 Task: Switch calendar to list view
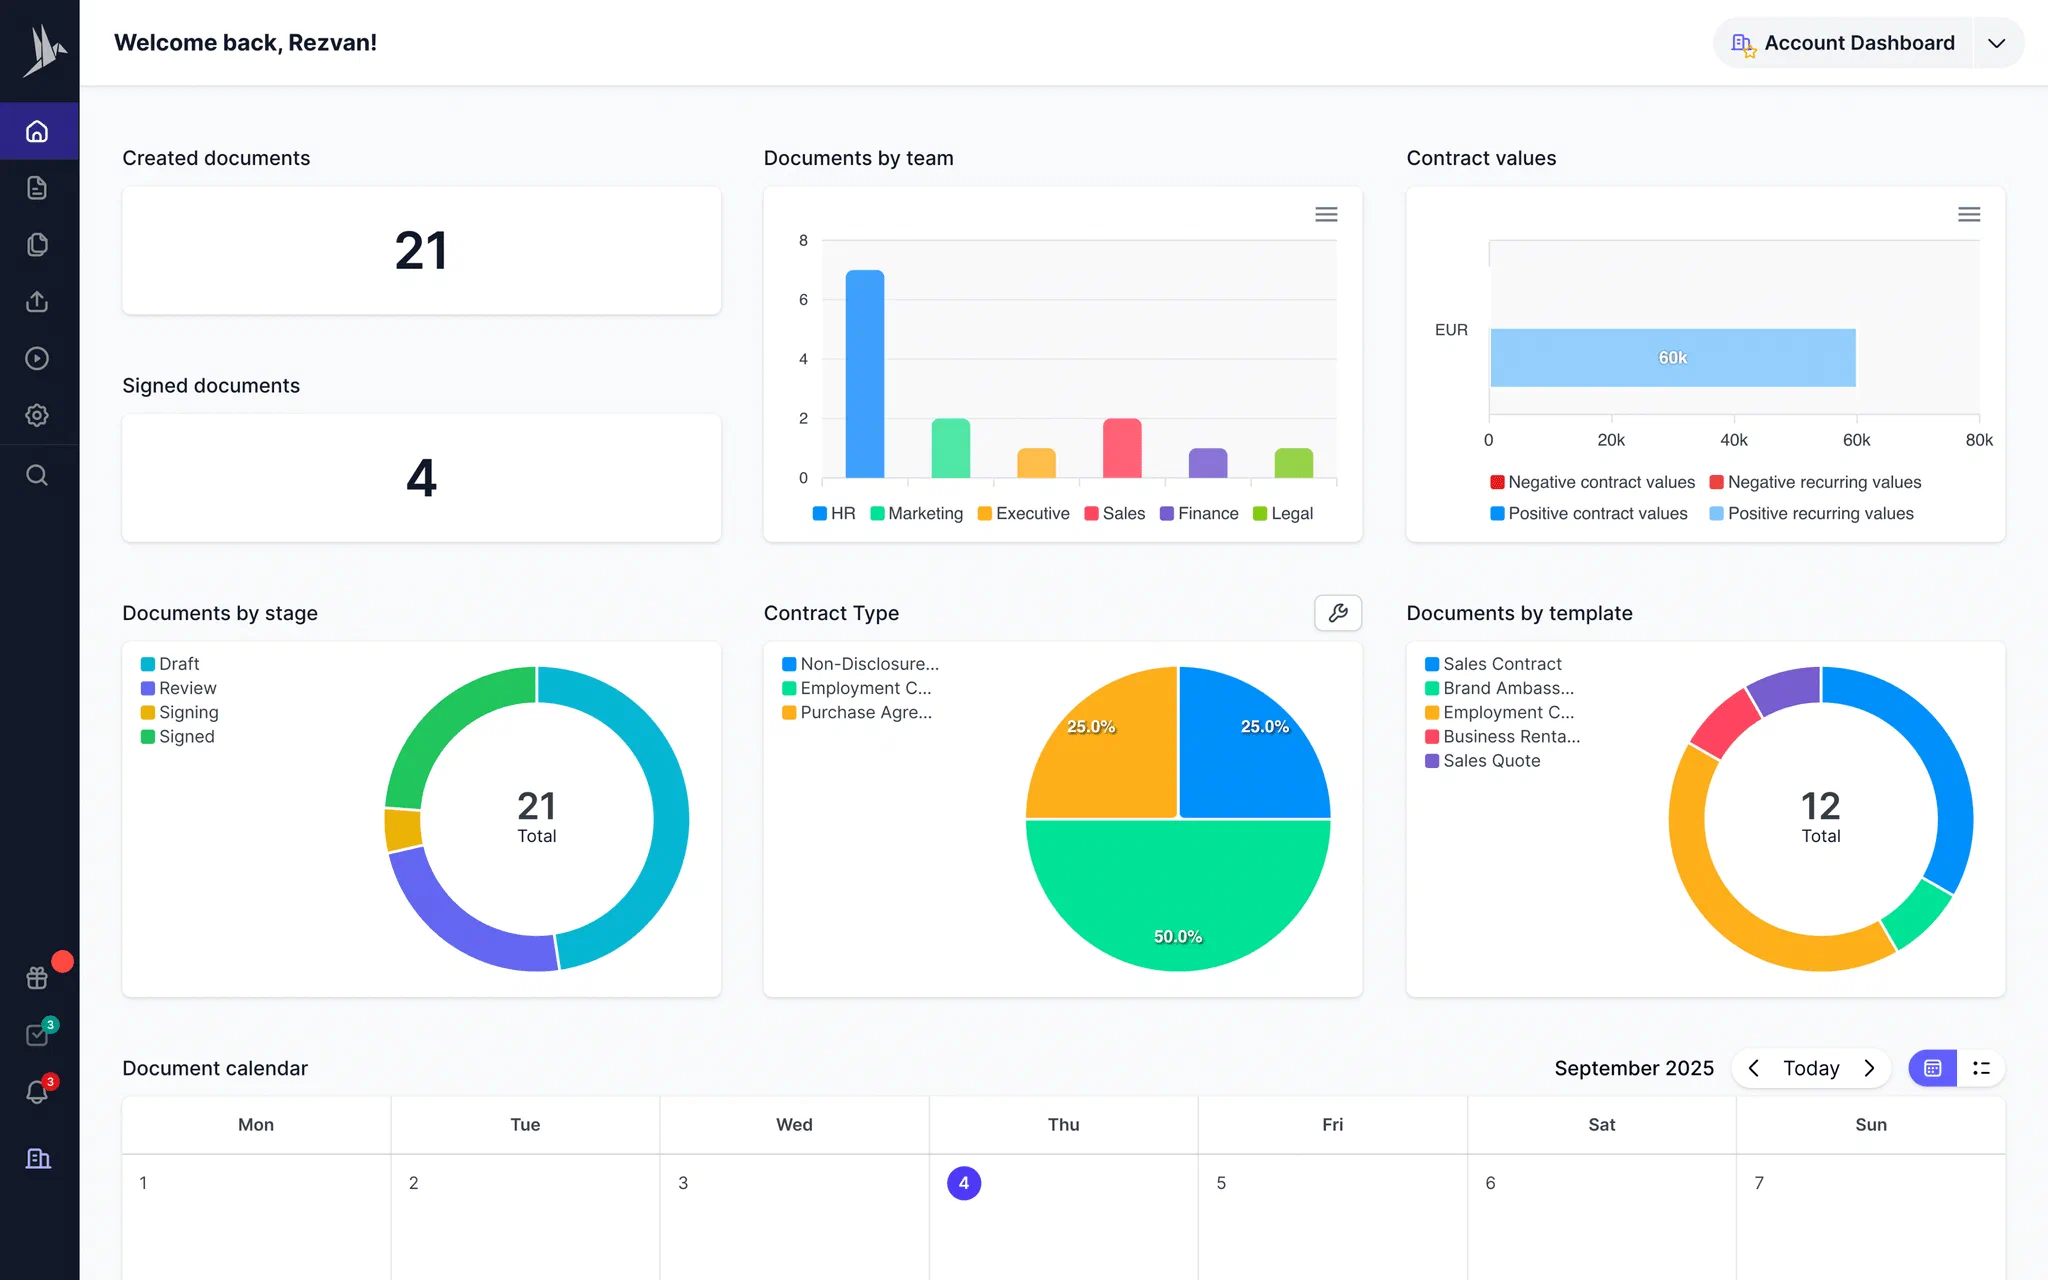pyautogui.click(x=1981, y=1068)
